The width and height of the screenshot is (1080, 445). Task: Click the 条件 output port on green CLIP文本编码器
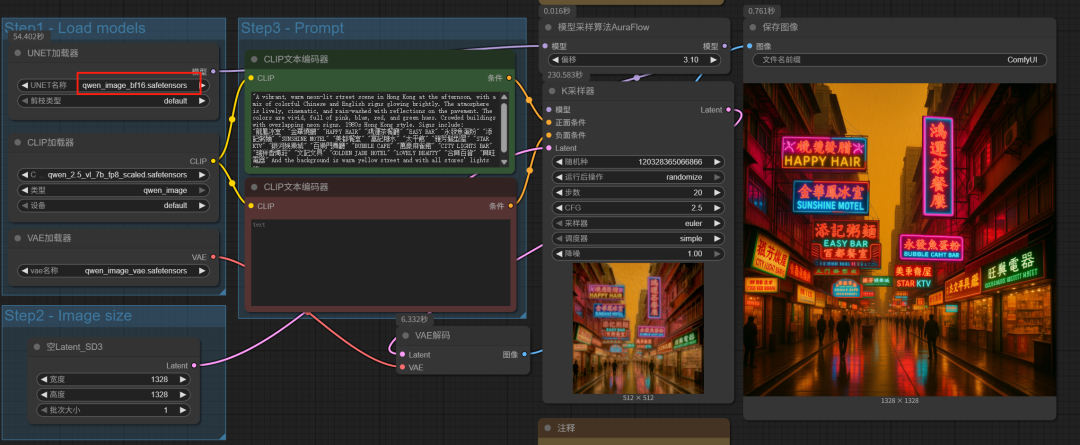(510, 78)
